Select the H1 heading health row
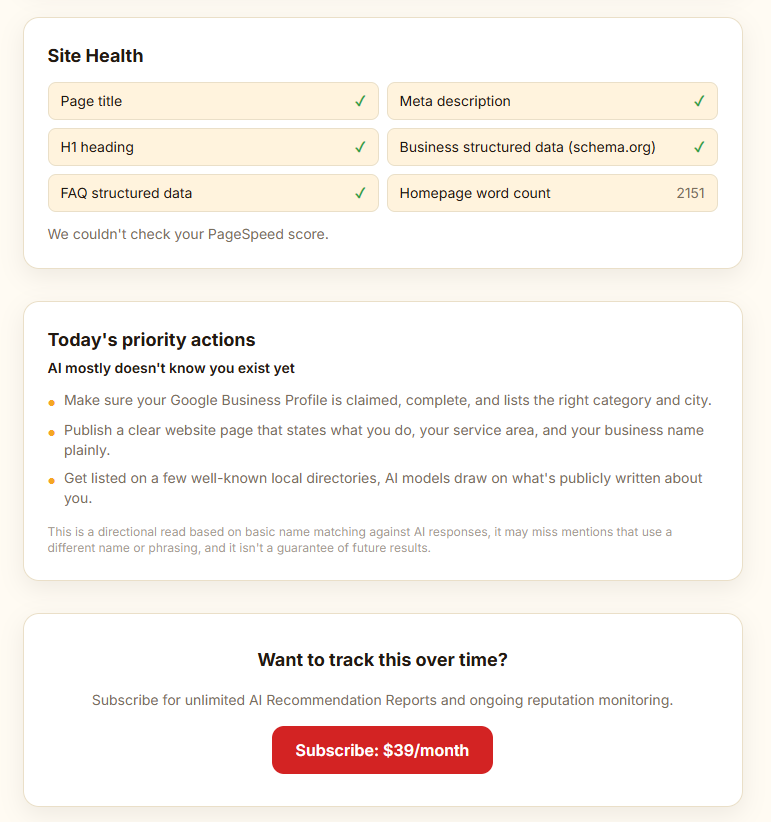The image size is (771, 822). coord(213,147)
